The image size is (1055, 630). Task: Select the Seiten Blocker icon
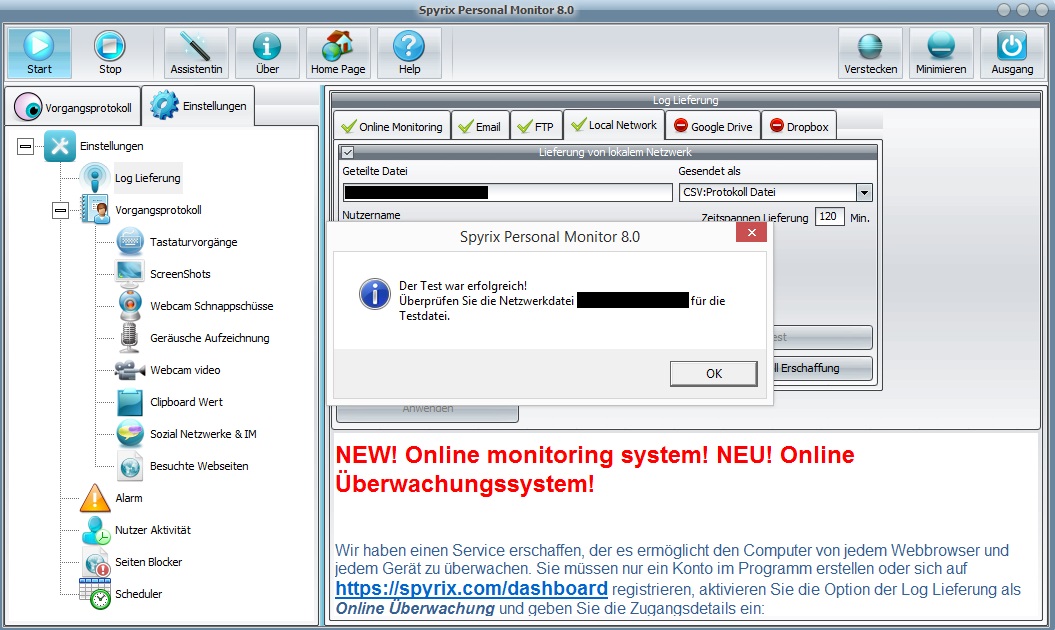(x=96, y=562)
